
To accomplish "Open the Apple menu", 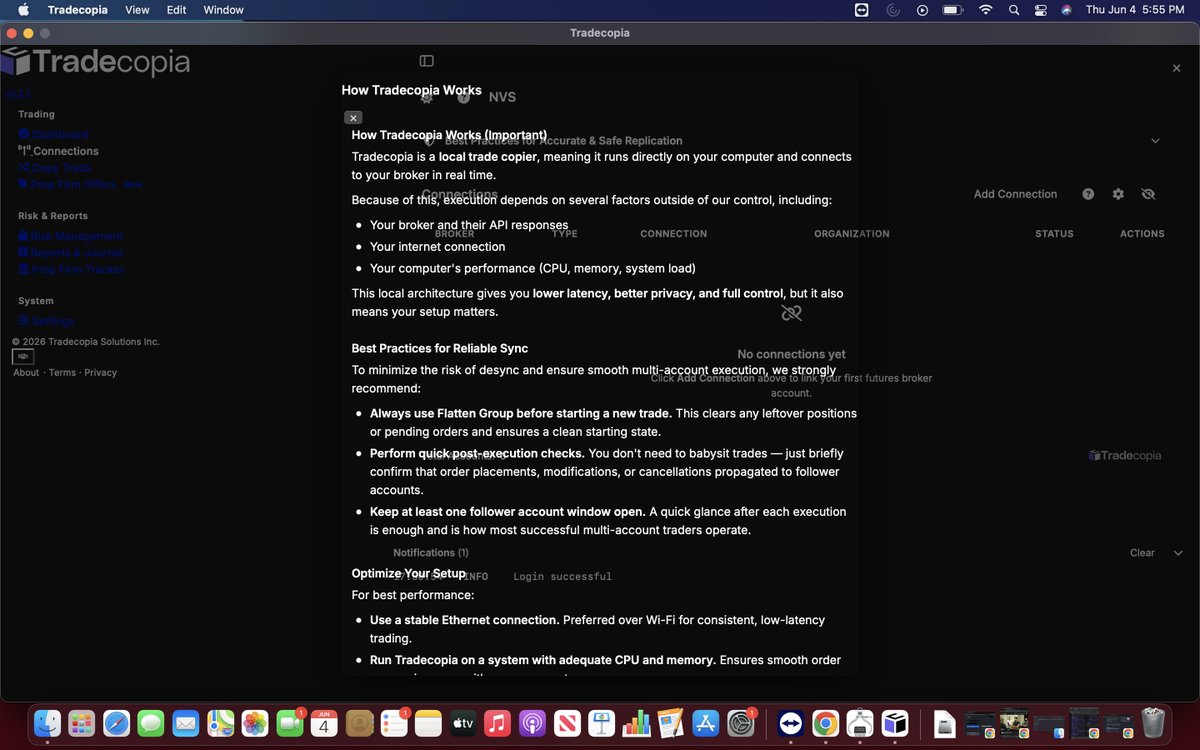I will coord(23,10).
